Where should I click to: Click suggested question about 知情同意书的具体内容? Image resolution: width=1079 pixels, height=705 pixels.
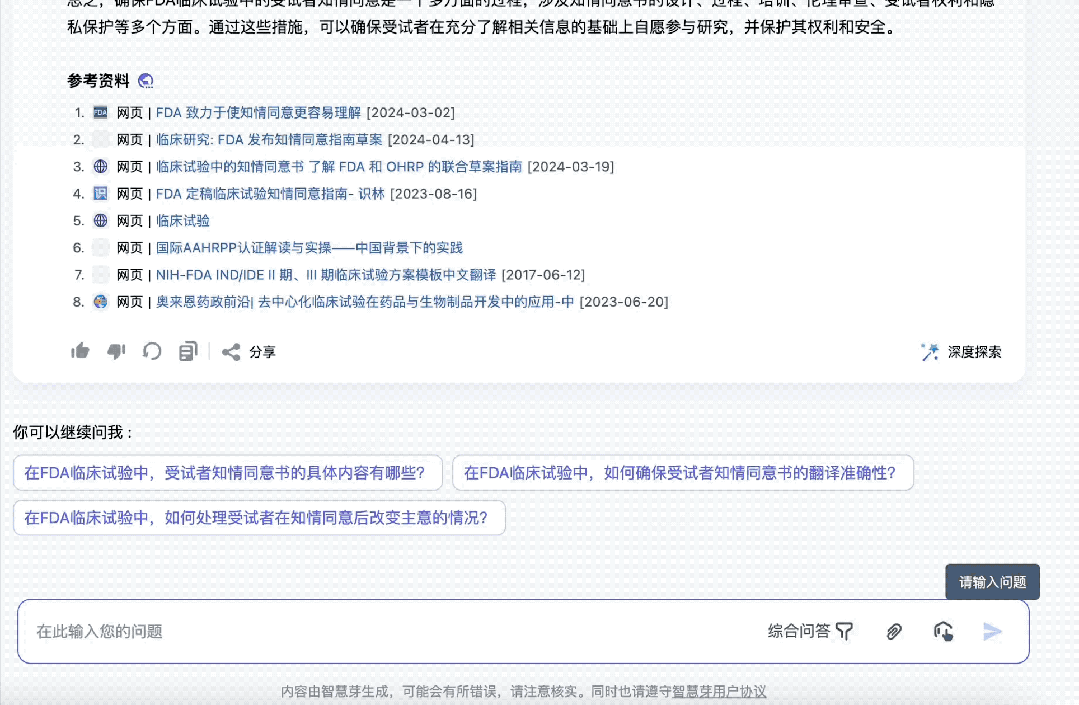227,471
